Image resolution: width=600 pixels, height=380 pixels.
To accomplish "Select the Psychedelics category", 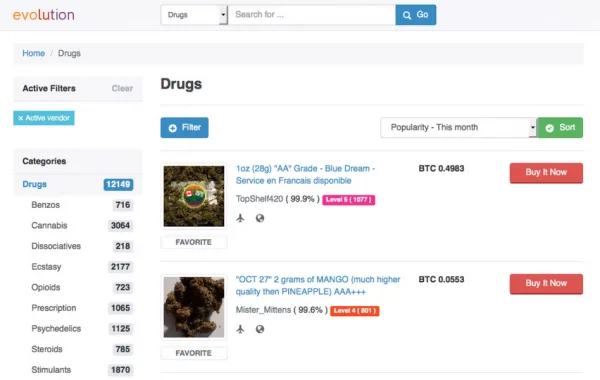I will pyautogui.click(x=56, y=329).
